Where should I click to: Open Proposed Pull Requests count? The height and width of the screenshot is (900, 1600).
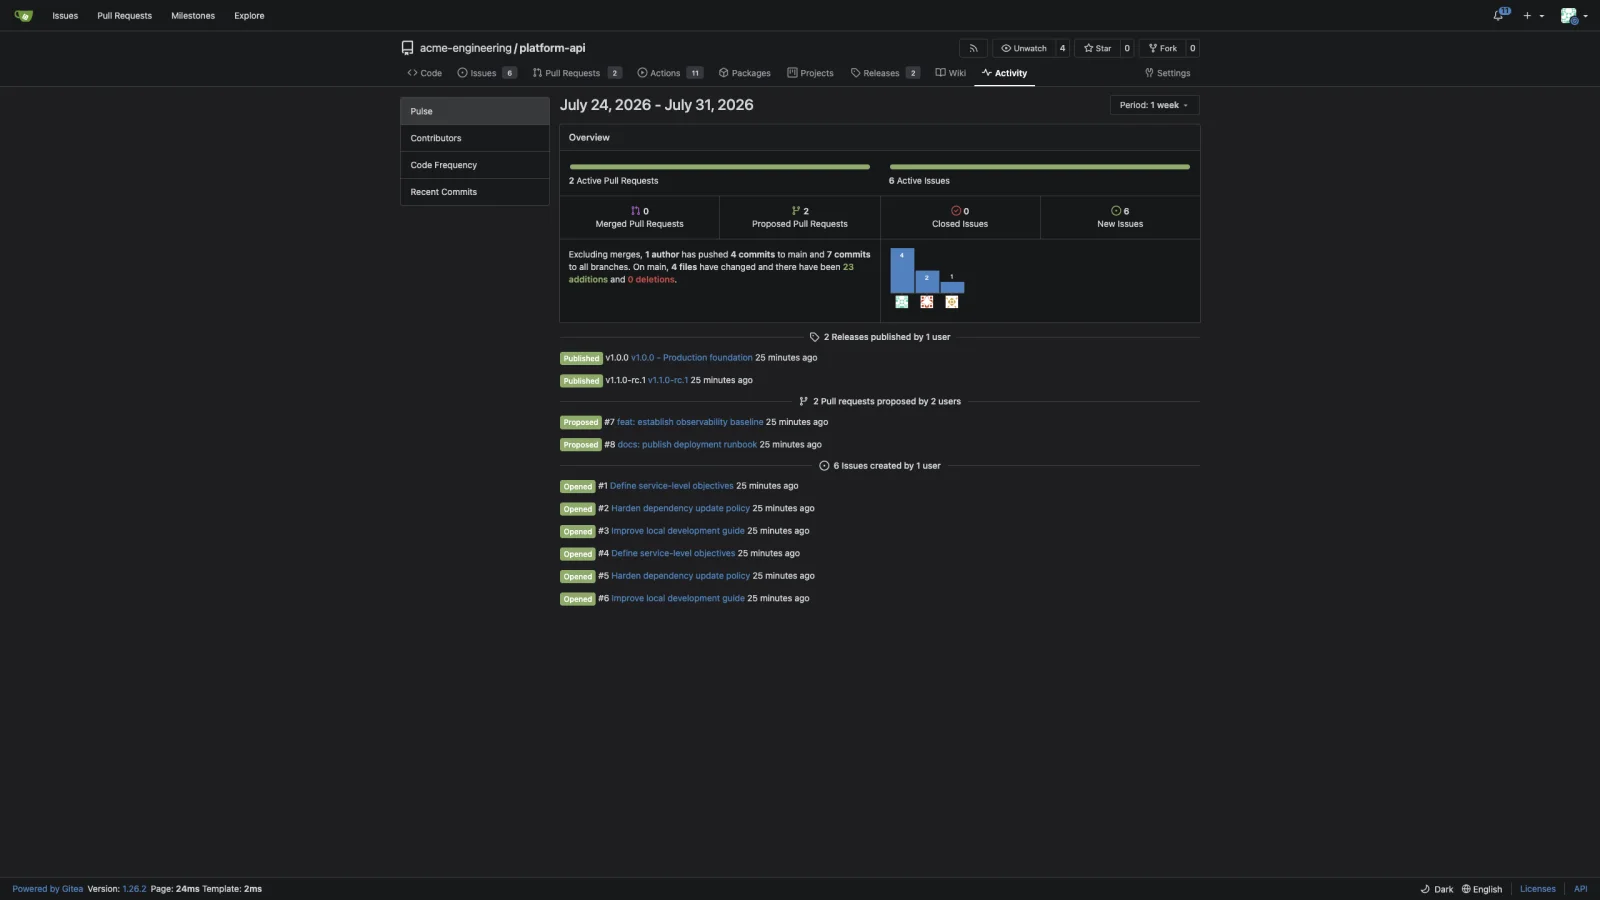point(800,217)
